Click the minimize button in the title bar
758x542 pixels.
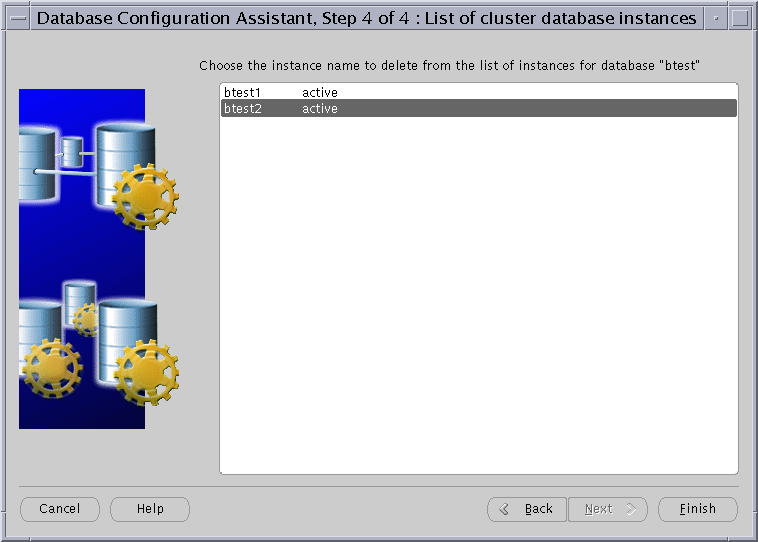(x=715, y=18)
